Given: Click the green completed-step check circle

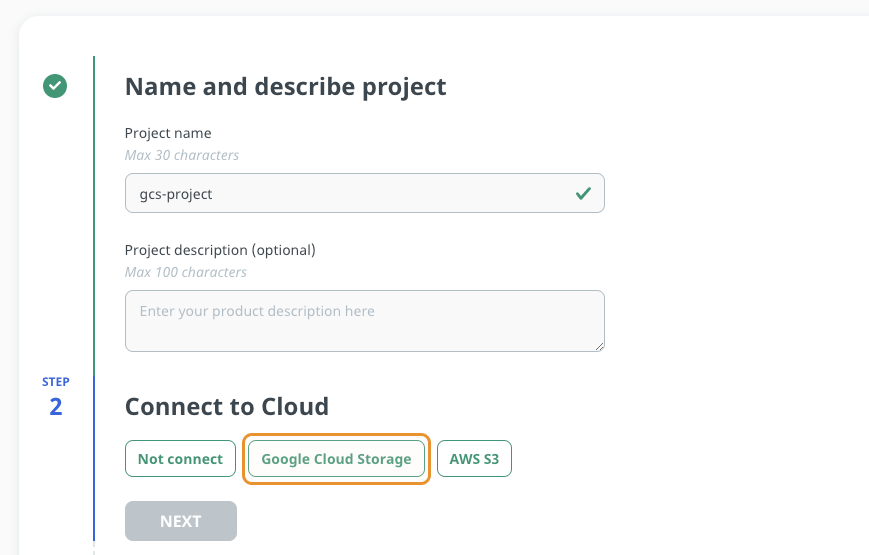Looking at the screenshot, I should [x=55, y=86].
